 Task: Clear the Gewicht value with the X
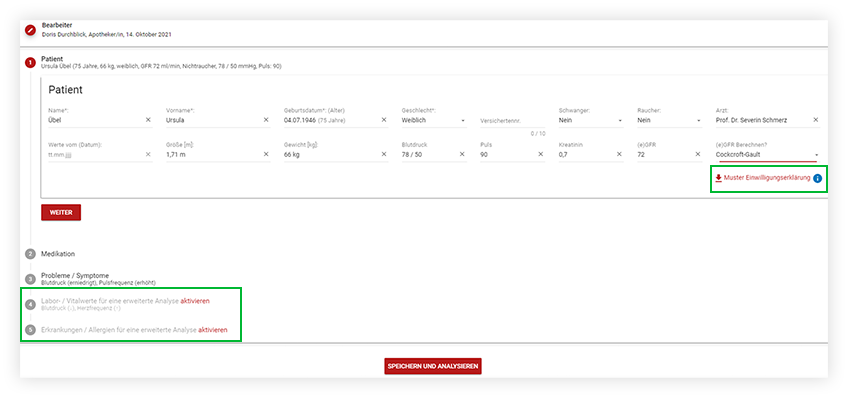pyautogui.click(x=384, y=155)
